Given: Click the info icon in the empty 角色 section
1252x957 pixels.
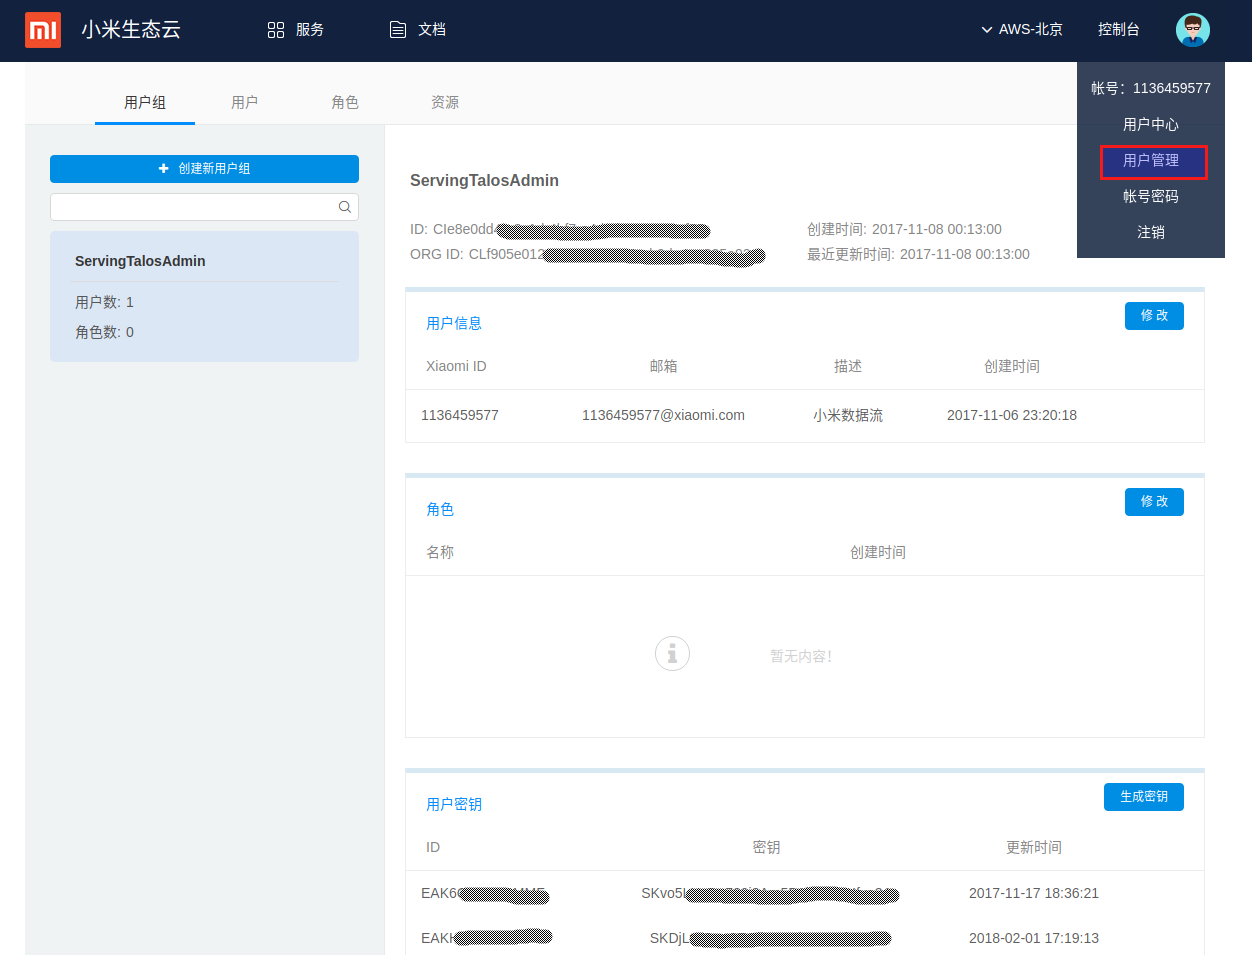Looking at the screenshot, I should 672,653.
